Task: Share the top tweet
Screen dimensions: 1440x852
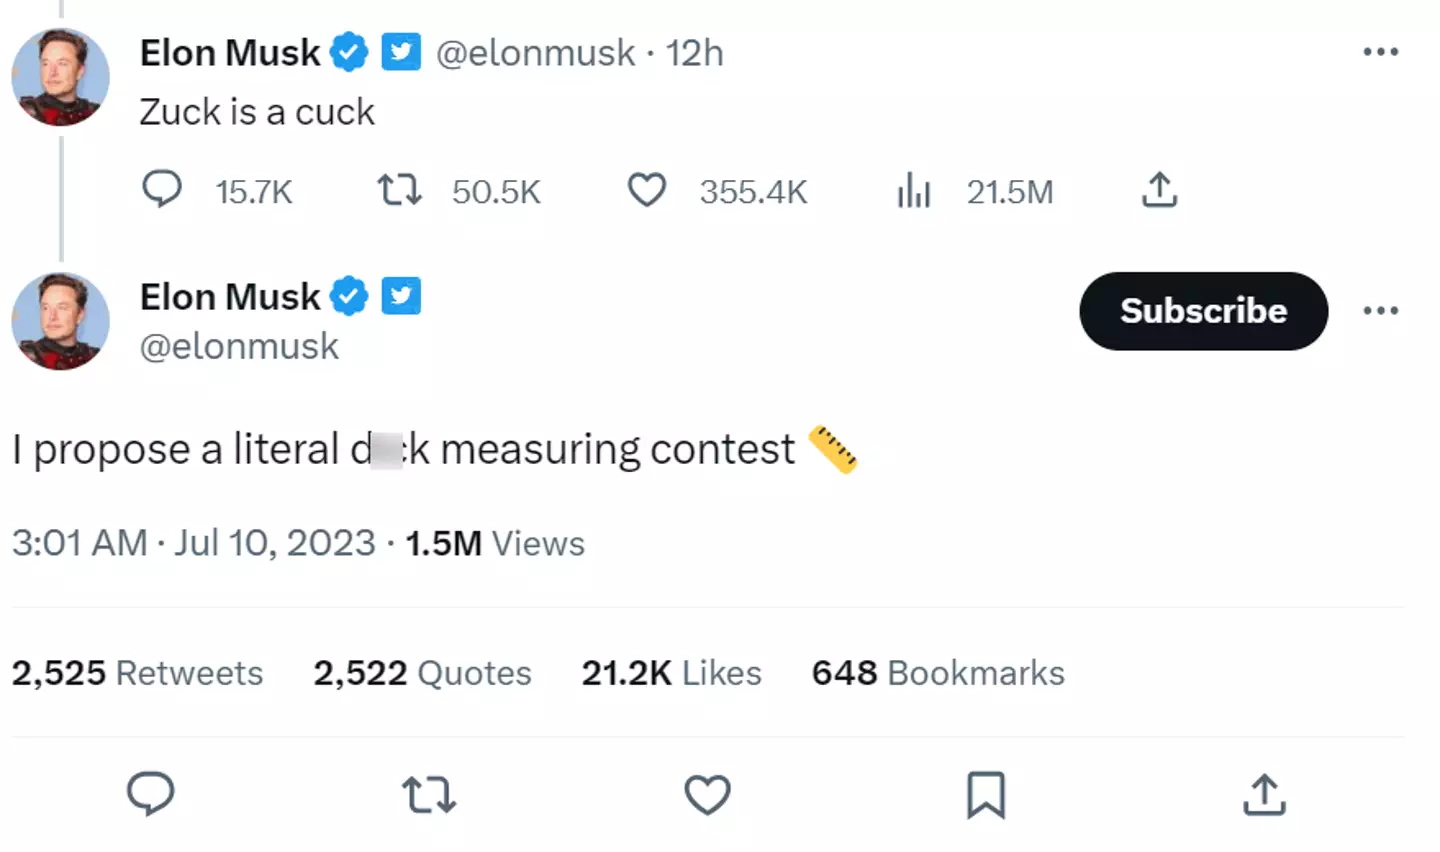Action: 1159,190
